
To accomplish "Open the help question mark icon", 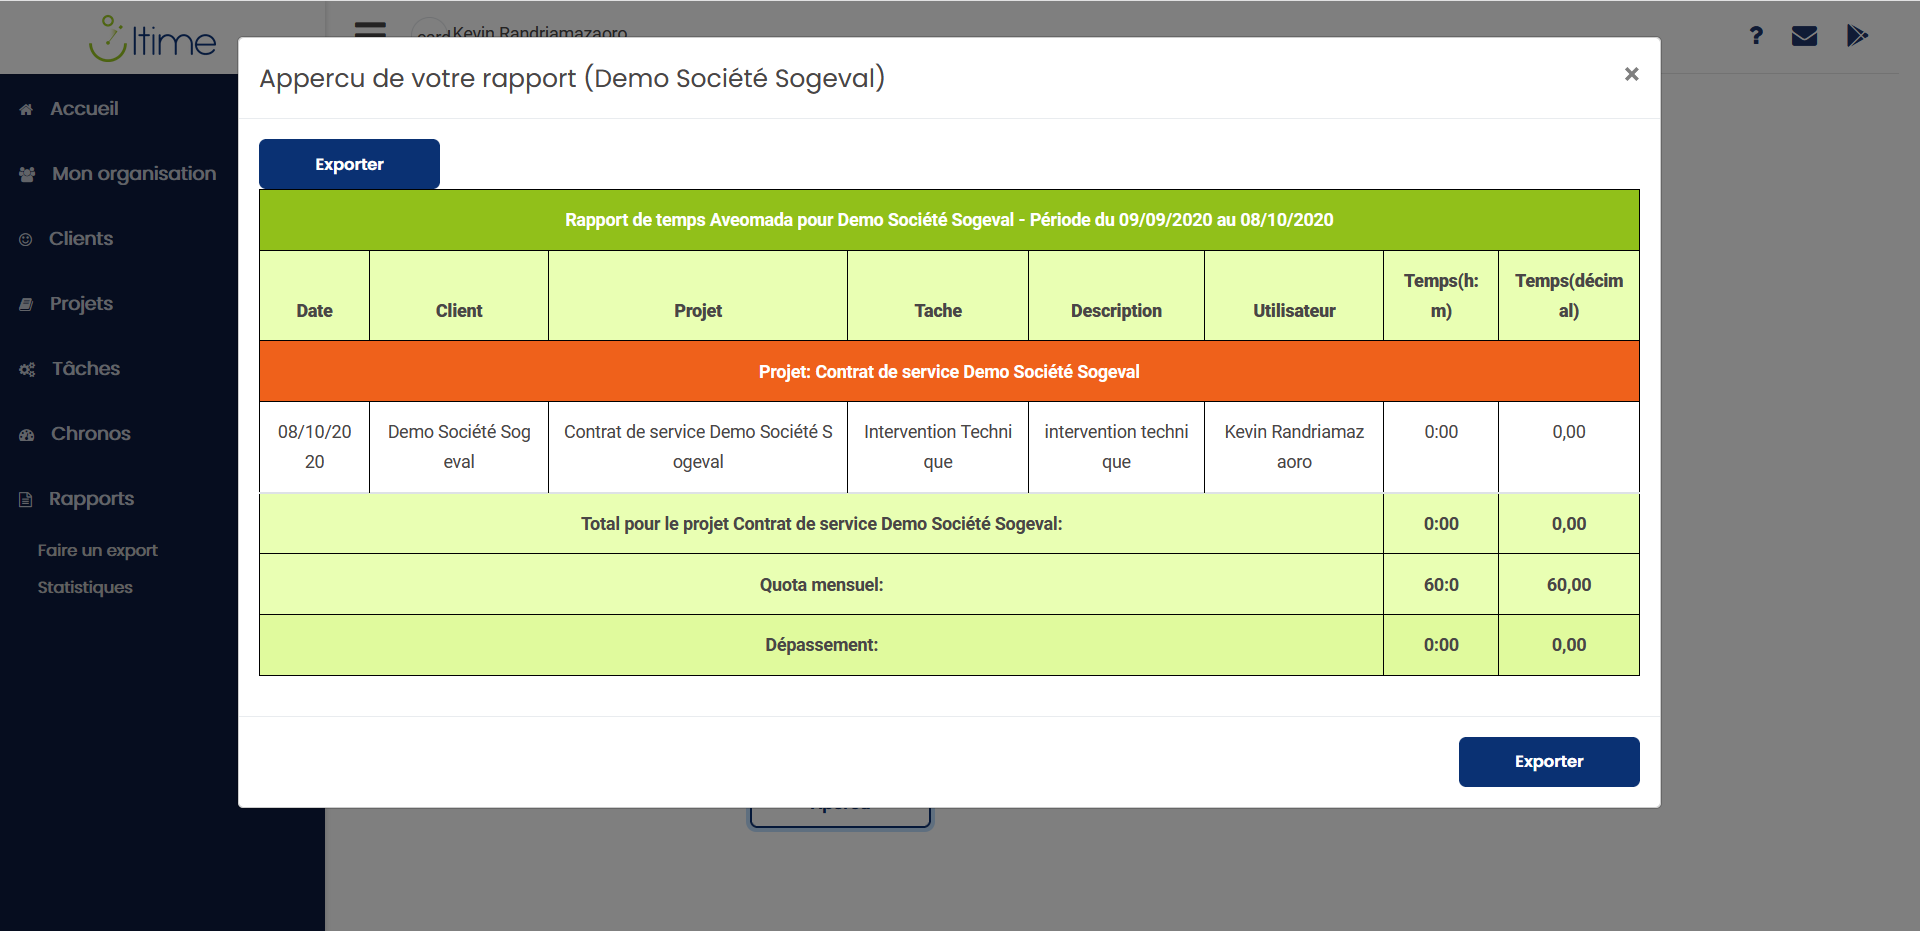I will click(x=1756, y=36).
